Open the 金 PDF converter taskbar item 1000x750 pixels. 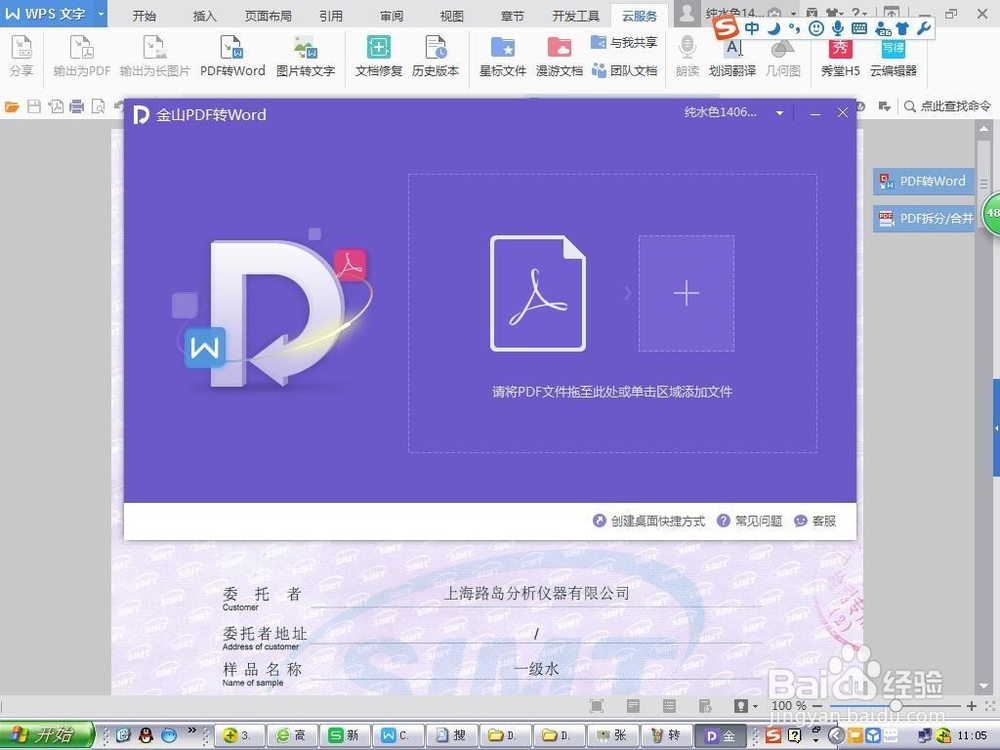(x=719, y=735)
